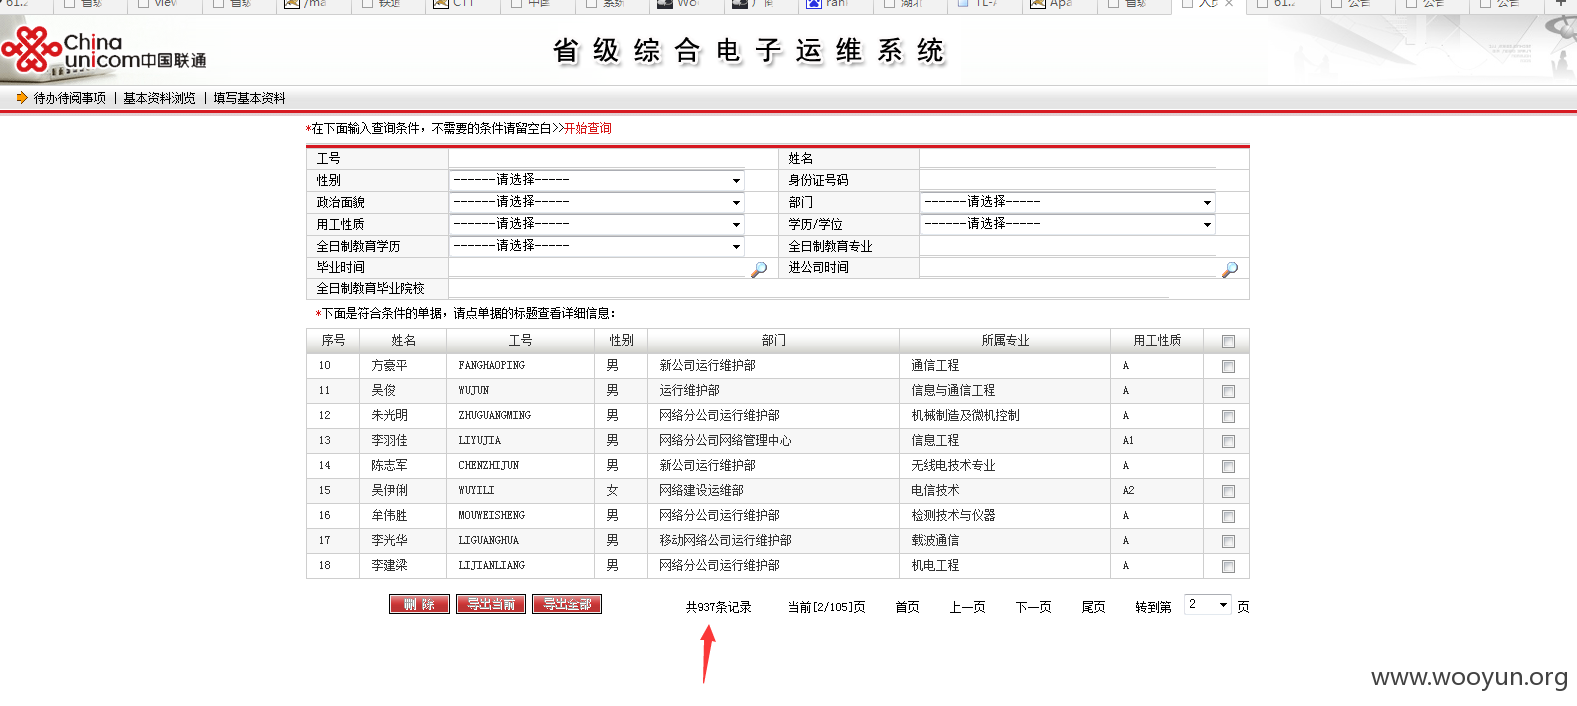1577x706 pixels.
Task: Click the China Unicom logo
Action: coord(104,50)
